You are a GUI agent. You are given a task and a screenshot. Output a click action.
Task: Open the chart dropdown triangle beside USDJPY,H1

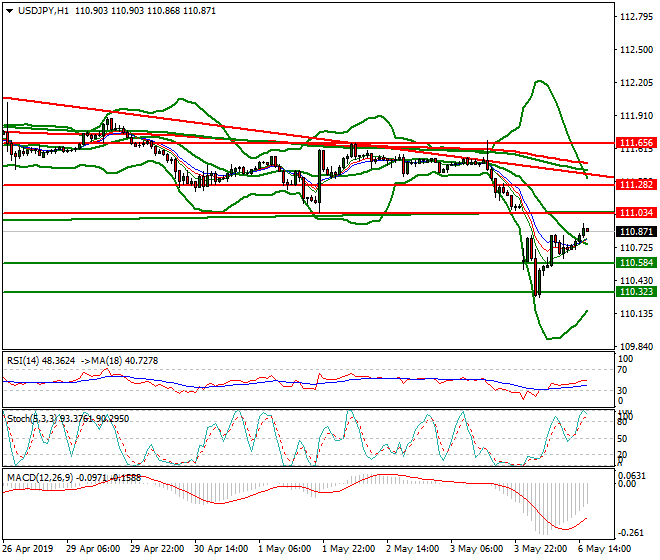[x=9, y=11]
